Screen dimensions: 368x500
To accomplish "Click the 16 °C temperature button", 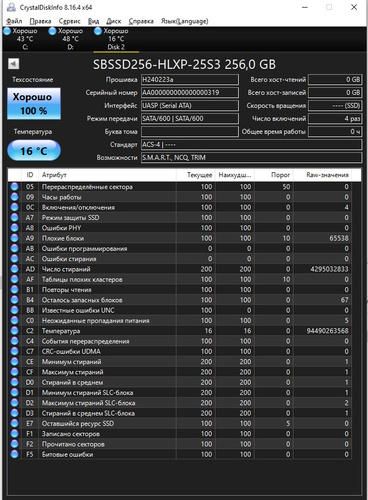I will (34, 151).
